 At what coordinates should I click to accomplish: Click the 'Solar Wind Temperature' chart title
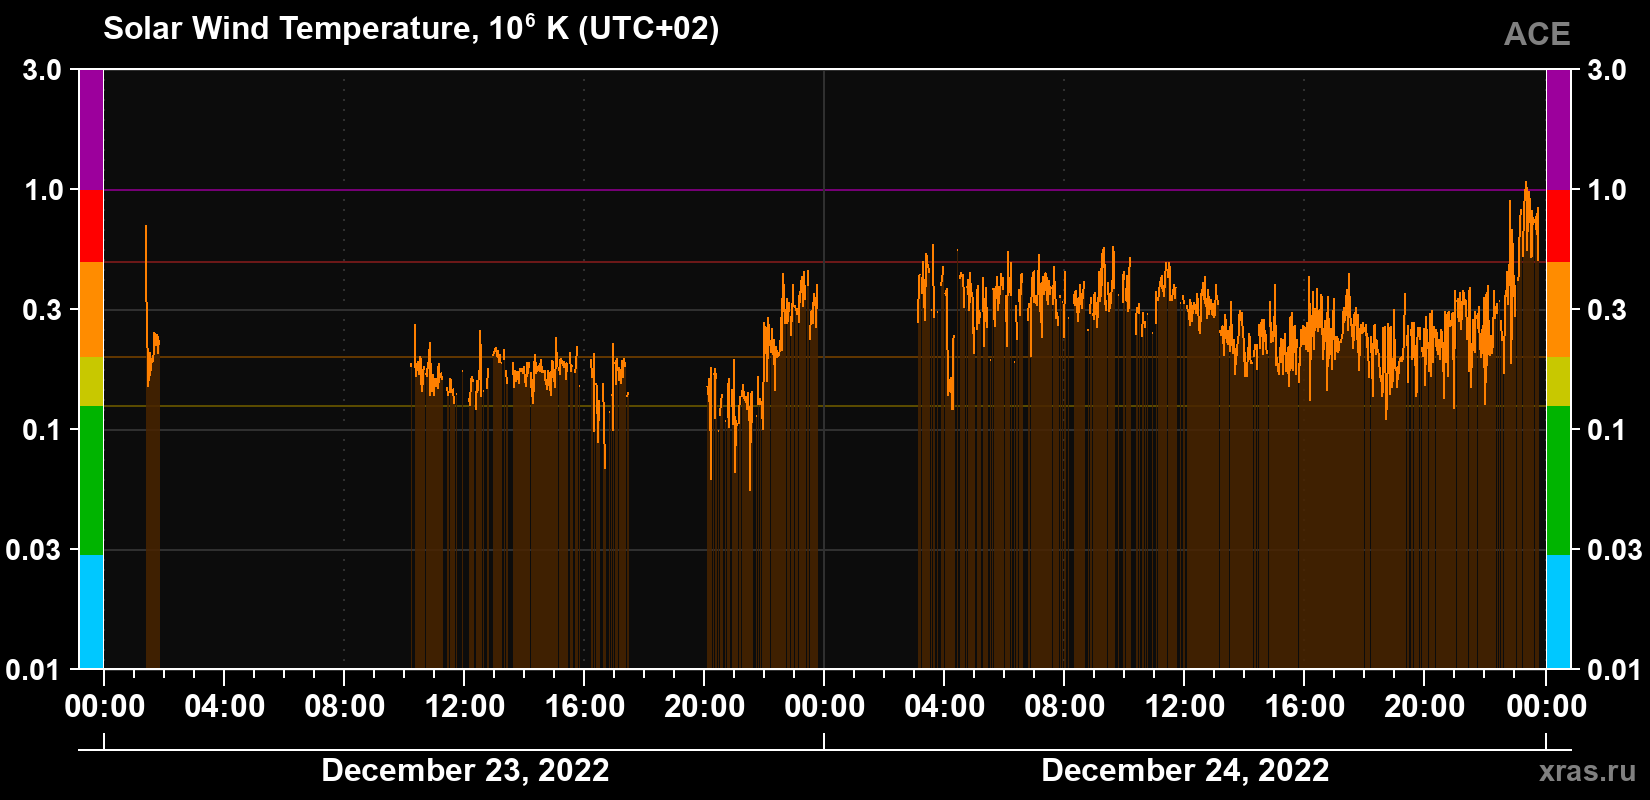[x=411, y=28]
